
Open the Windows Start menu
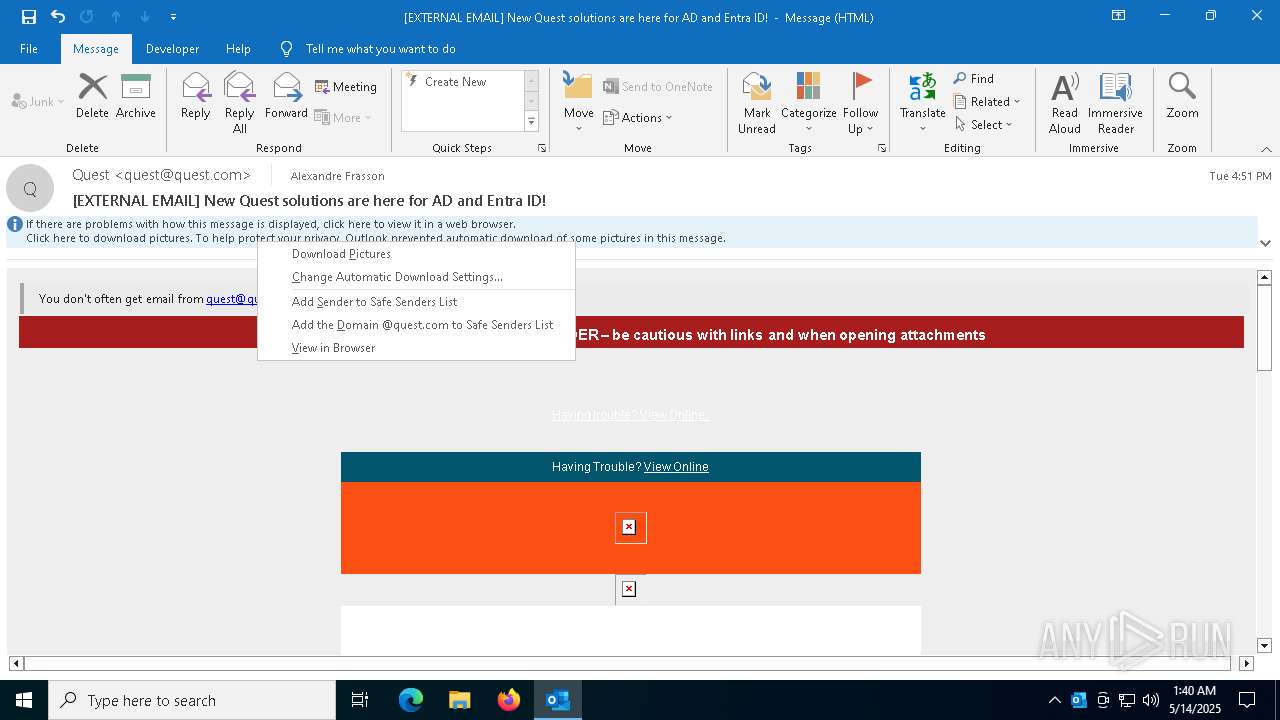tap(24, 700)
